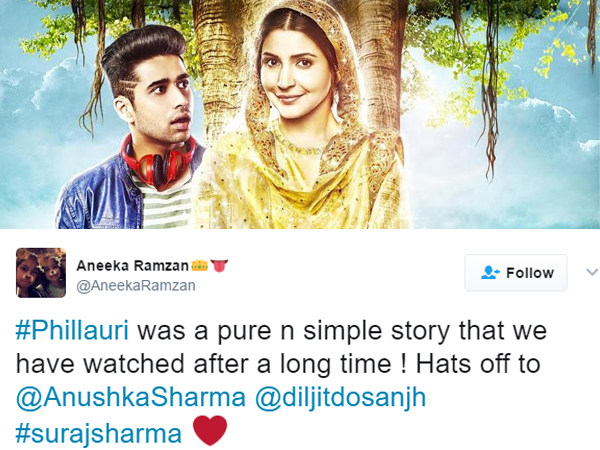Click the words 'Hats off to'
The image size is (600, 450).
click(x=478, y=364)
